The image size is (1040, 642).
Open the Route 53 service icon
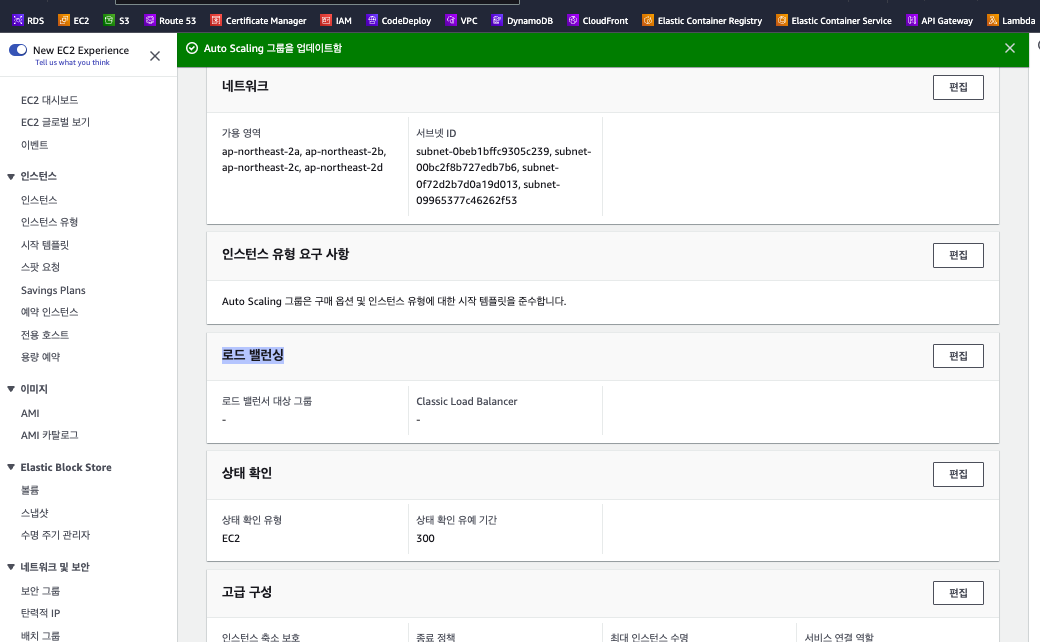(149, 21)
